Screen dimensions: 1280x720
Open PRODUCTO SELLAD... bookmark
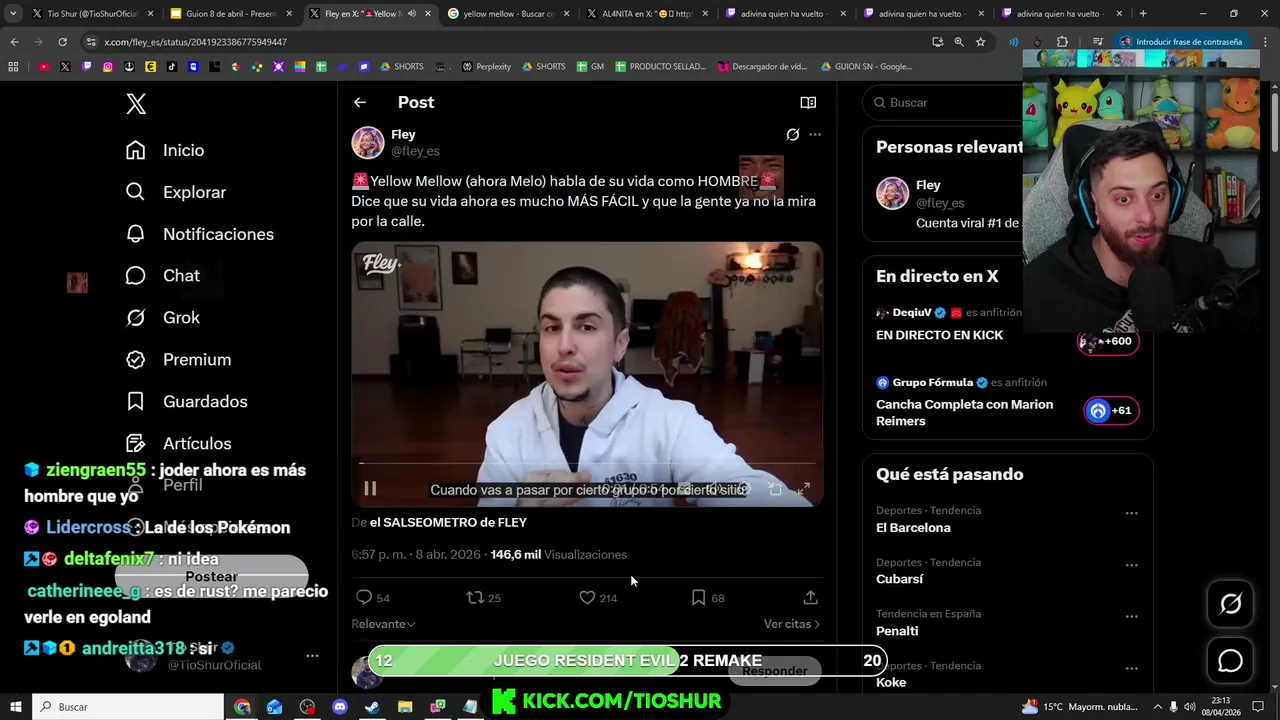tap(661, 67)
